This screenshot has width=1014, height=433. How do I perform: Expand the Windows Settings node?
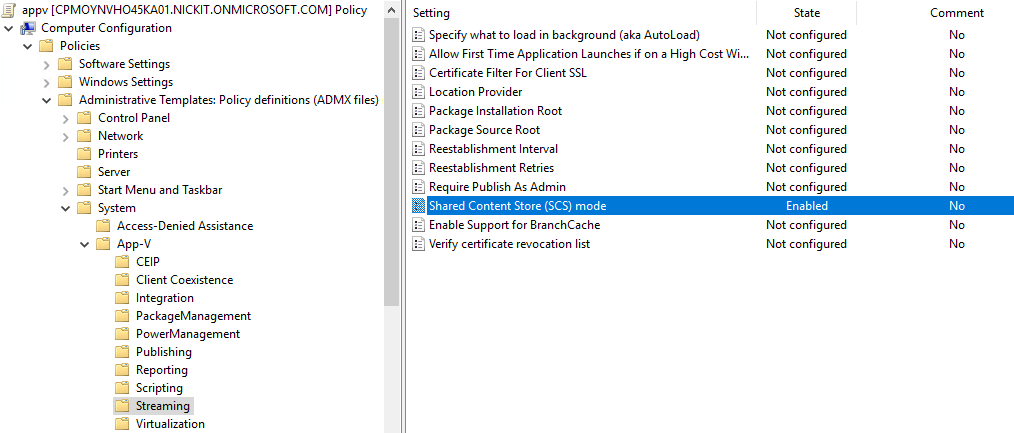click(x=47, y=82)
